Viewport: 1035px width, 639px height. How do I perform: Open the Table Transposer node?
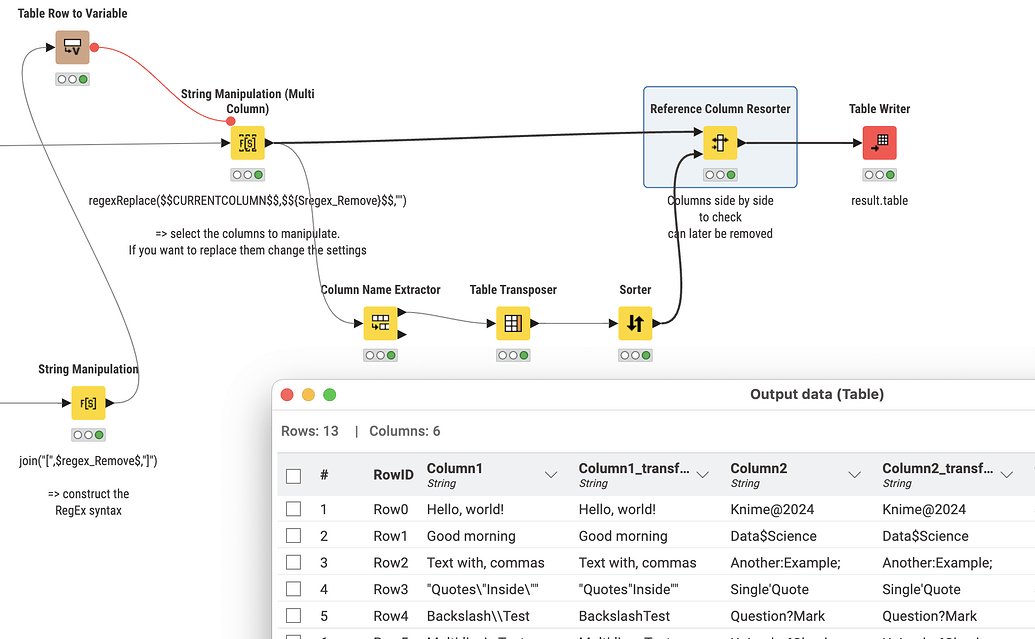pyautogui.click(x=513, y=322)
